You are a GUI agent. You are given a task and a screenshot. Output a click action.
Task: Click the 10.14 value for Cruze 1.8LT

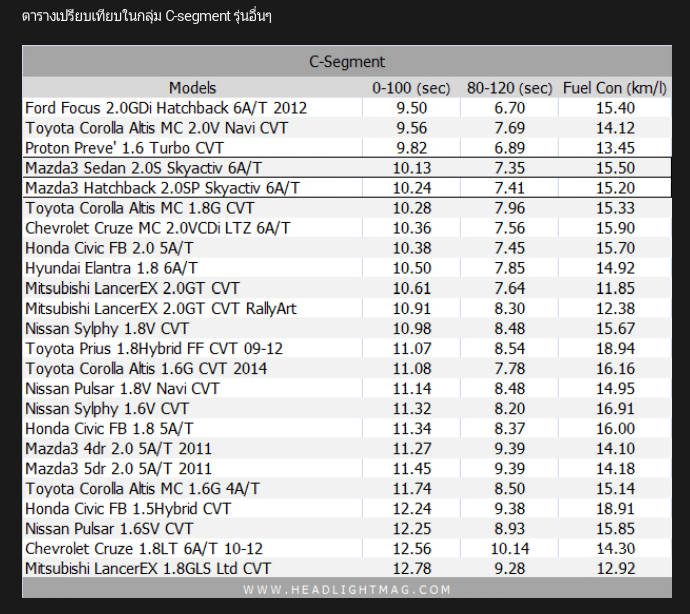pos(510,549)
